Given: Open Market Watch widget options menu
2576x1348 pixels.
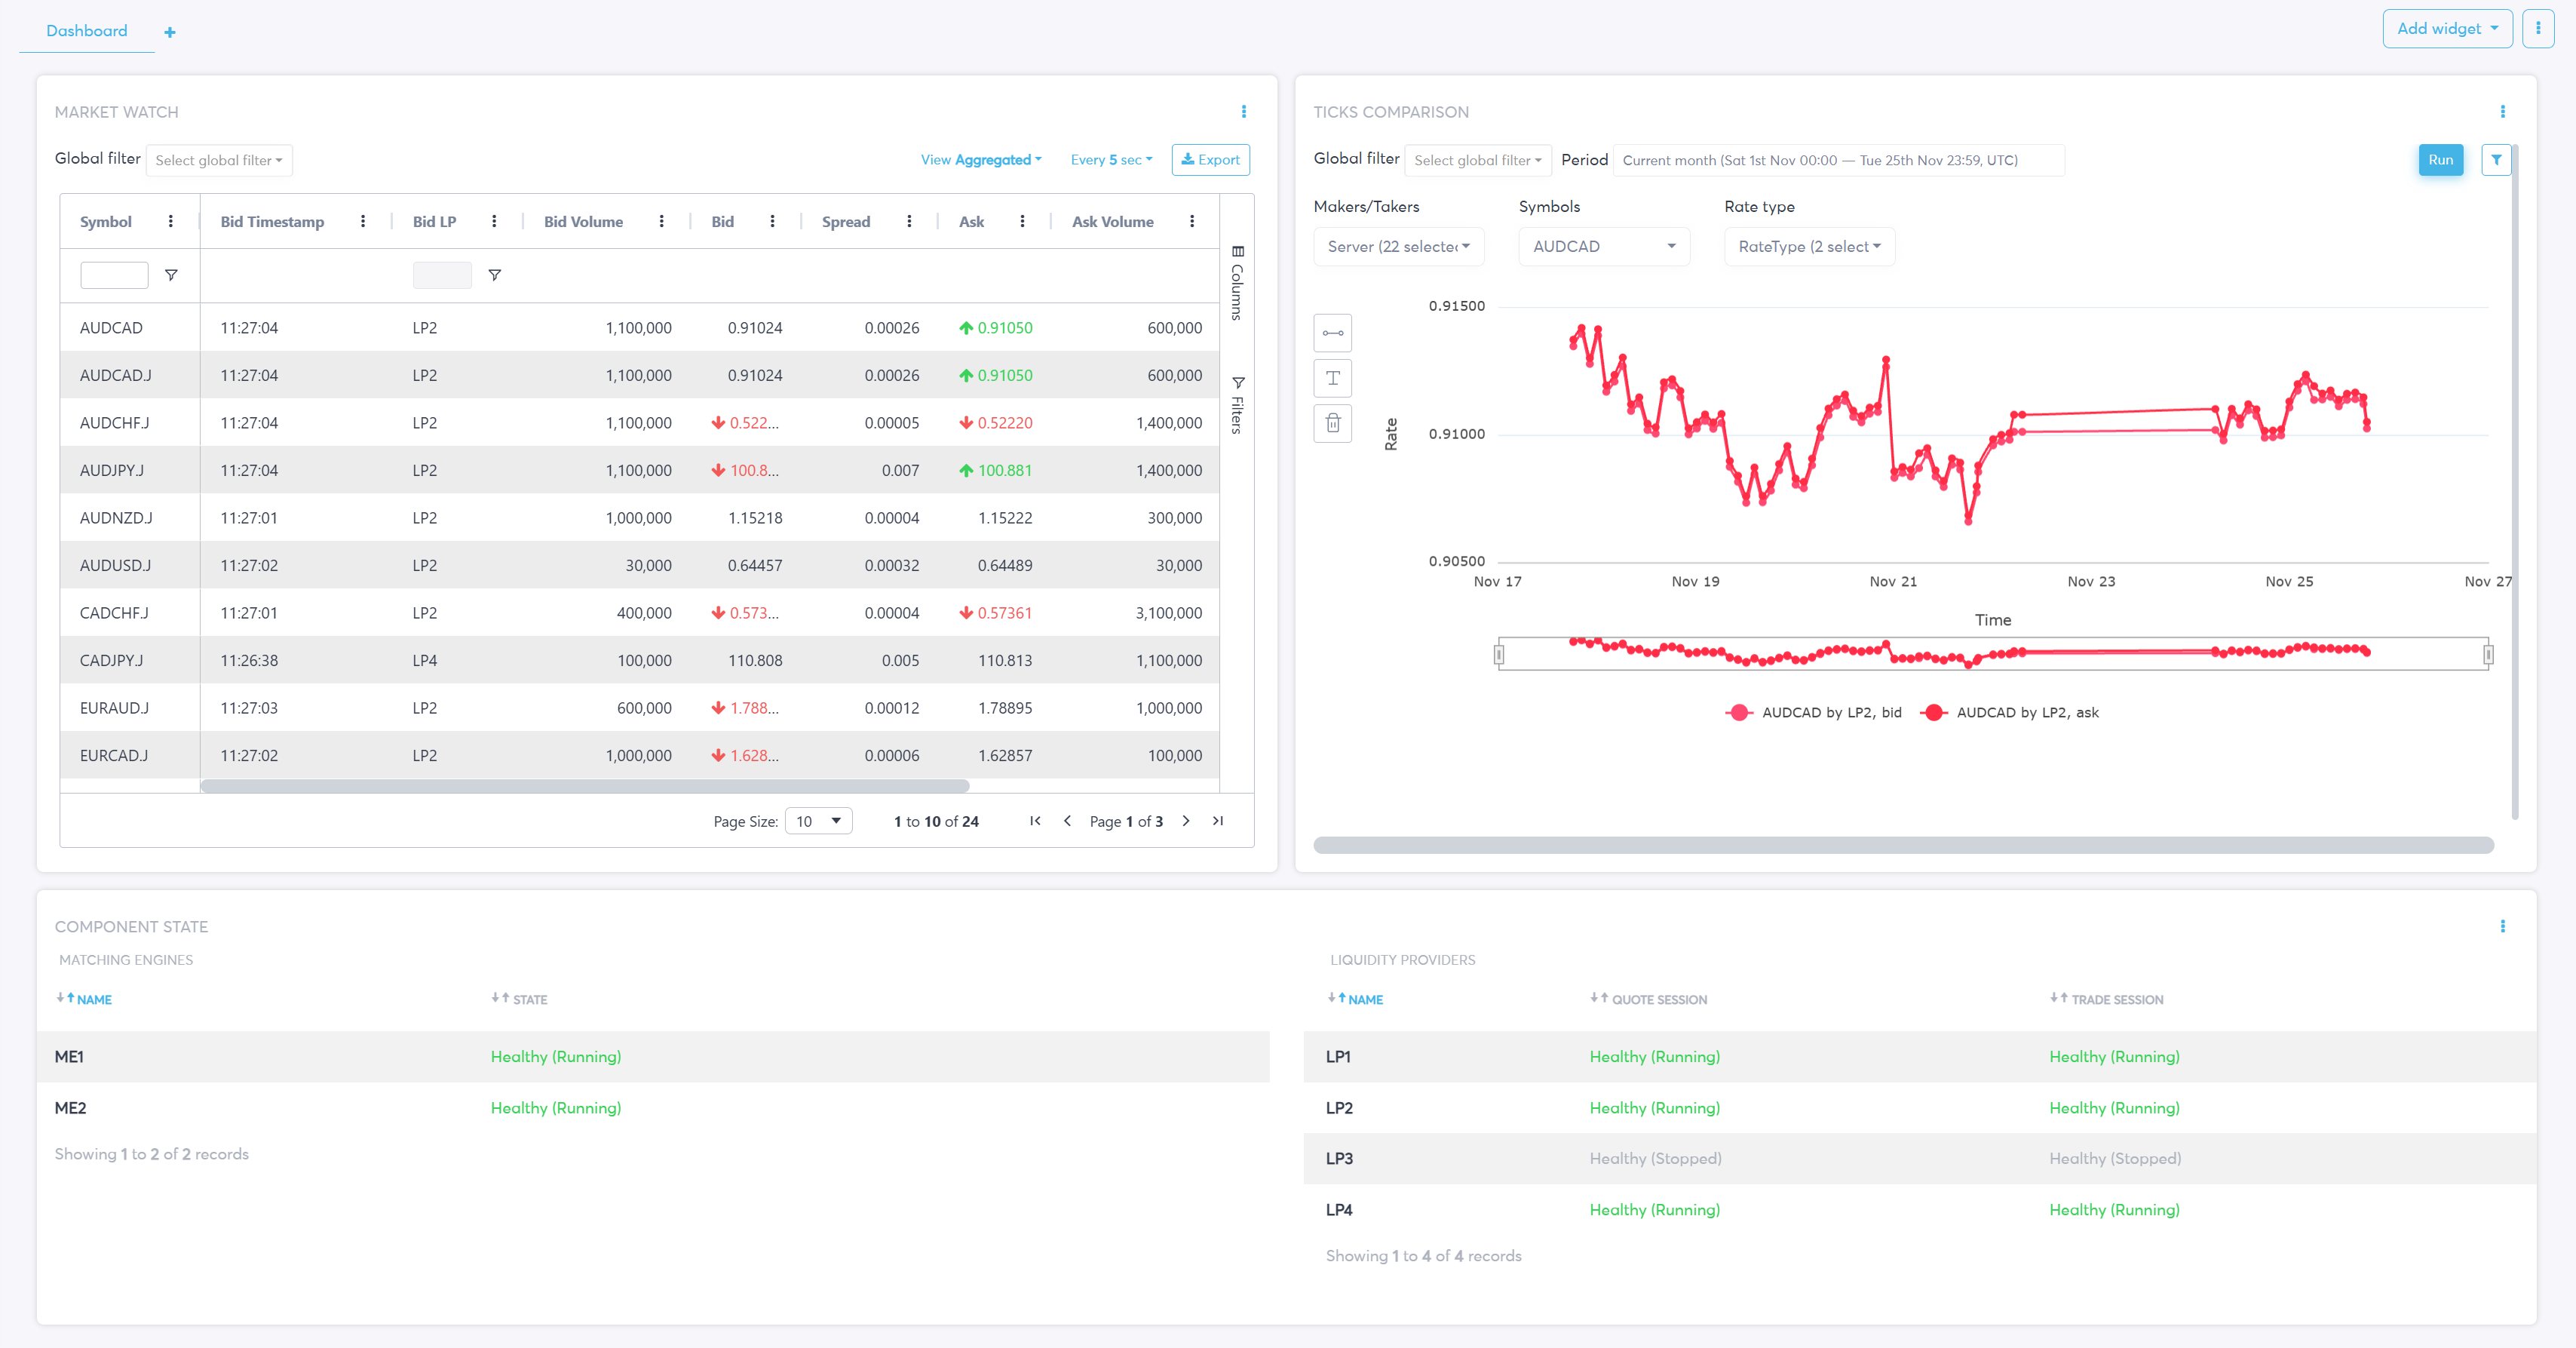Looking at the screenshot, I should (1243, 112).
